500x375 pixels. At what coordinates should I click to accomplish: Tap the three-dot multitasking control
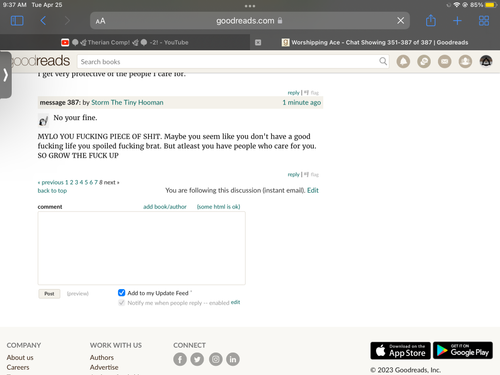pos(250,6)
